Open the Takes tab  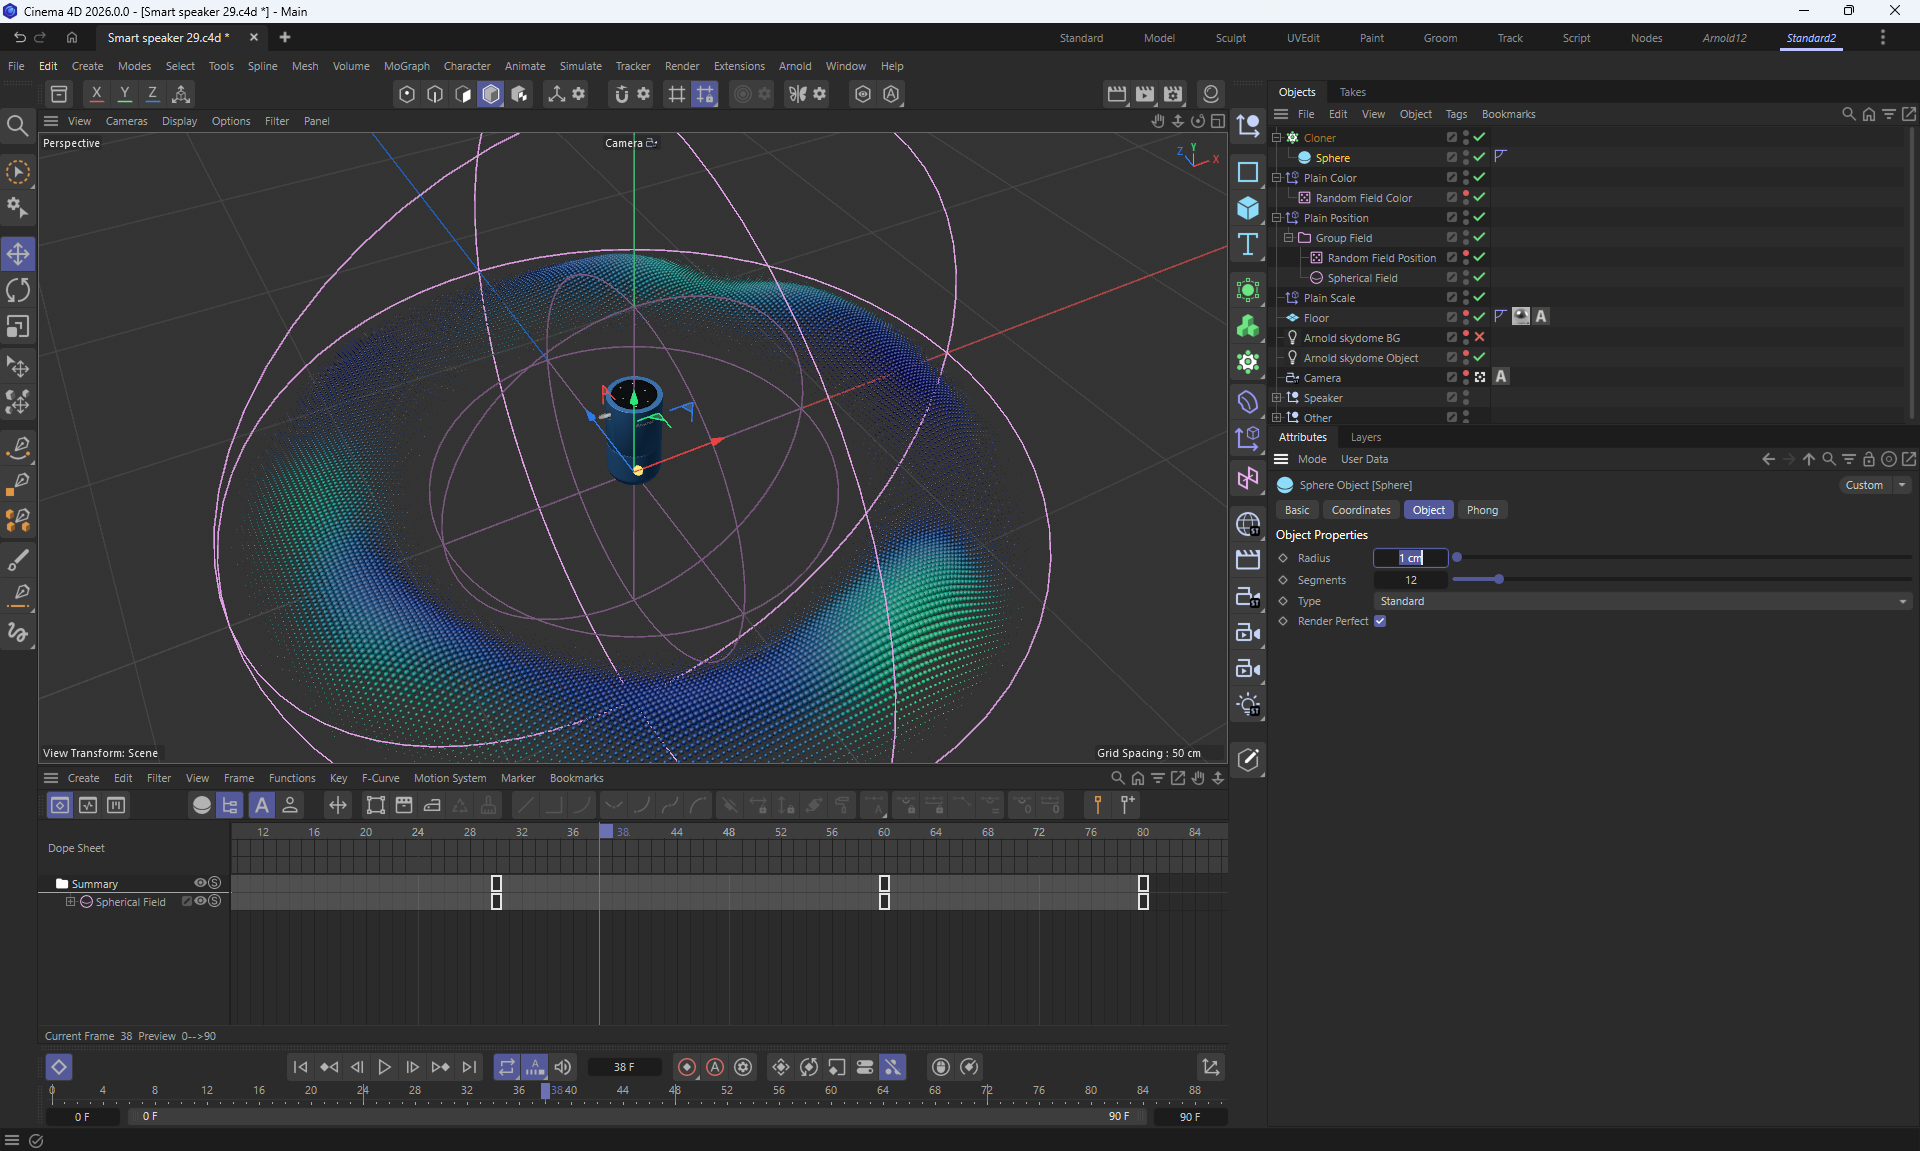point(1352,92)
